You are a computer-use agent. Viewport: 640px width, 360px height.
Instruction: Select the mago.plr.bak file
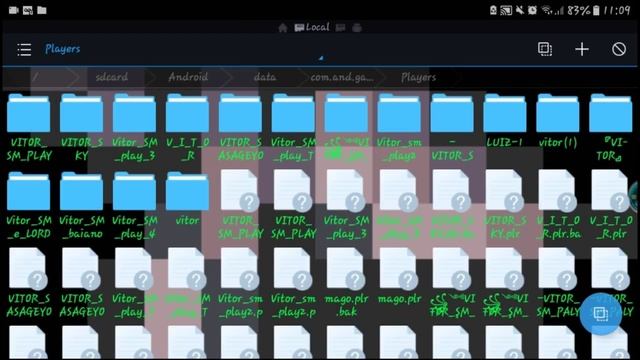pos(346,283)
